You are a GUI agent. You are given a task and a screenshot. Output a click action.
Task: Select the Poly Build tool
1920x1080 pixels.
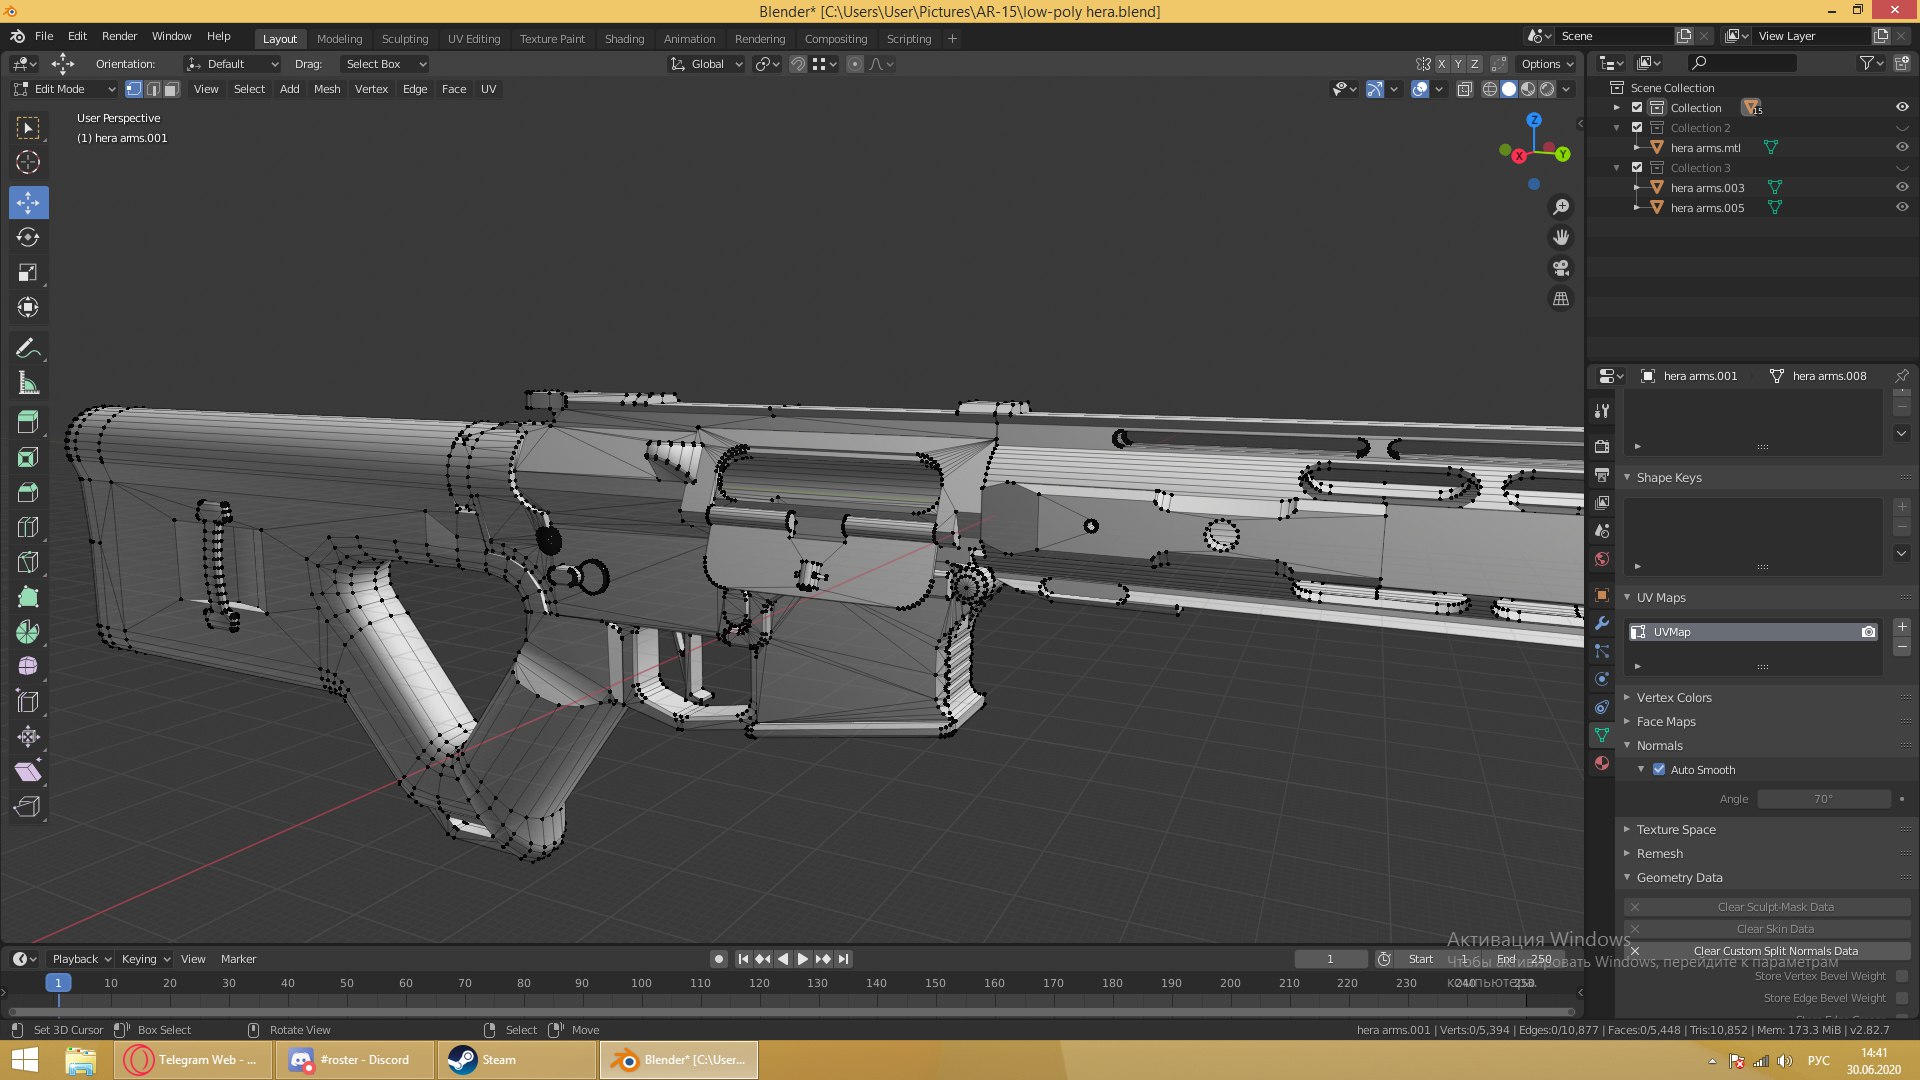pos(28,597)
